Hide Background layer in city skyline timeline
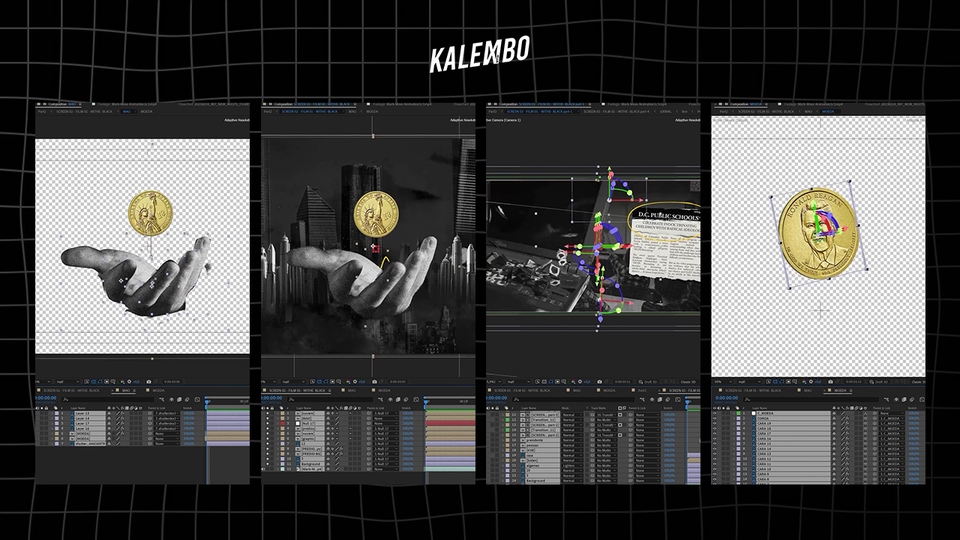 268,464
